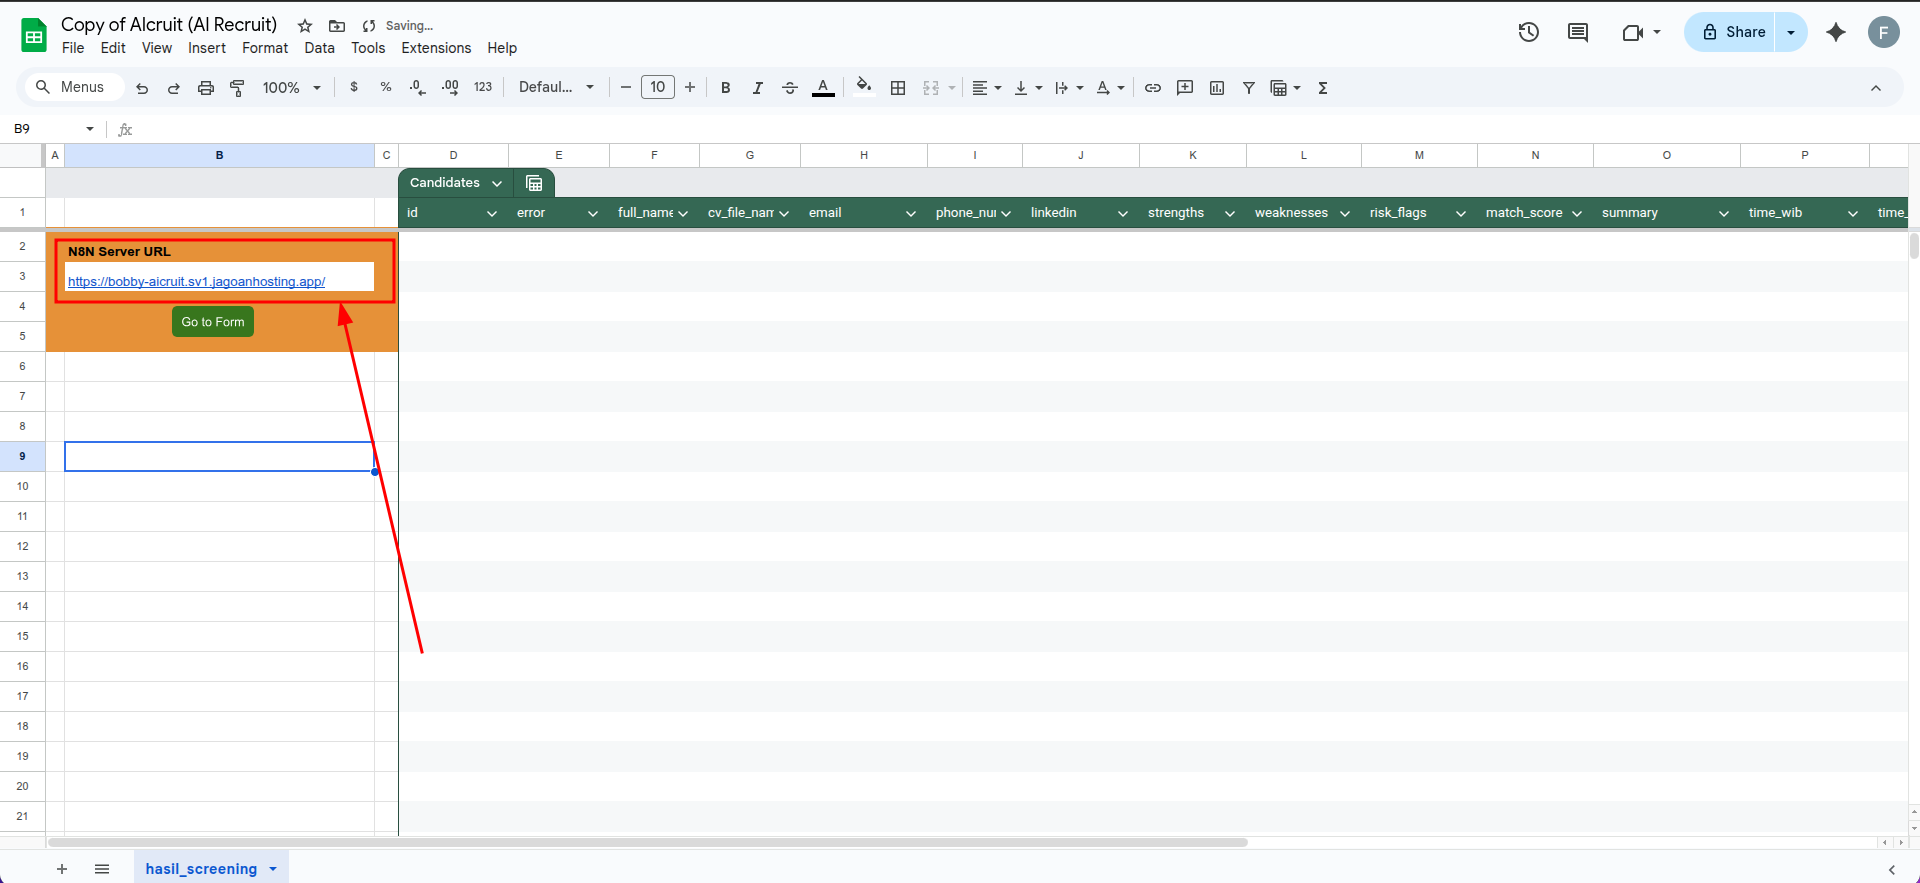
Task: Click the font size input field
Action: tap(657, 87)
